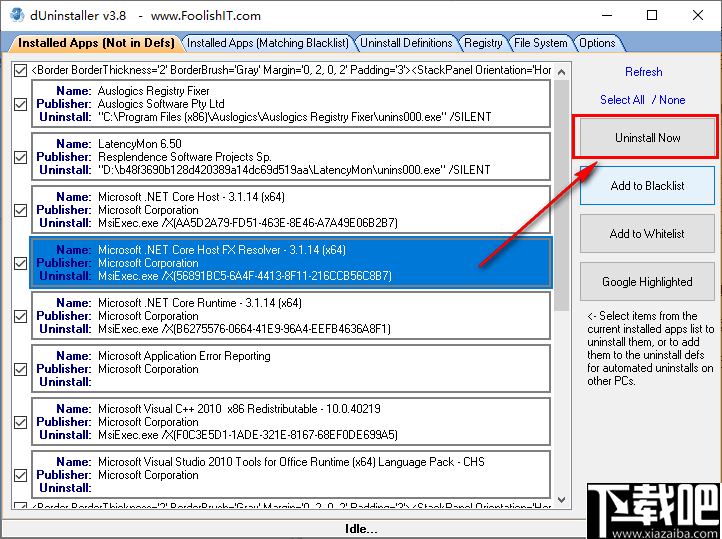
Task: Click the Google Highlighted button
Action: (x=647, y=282)
